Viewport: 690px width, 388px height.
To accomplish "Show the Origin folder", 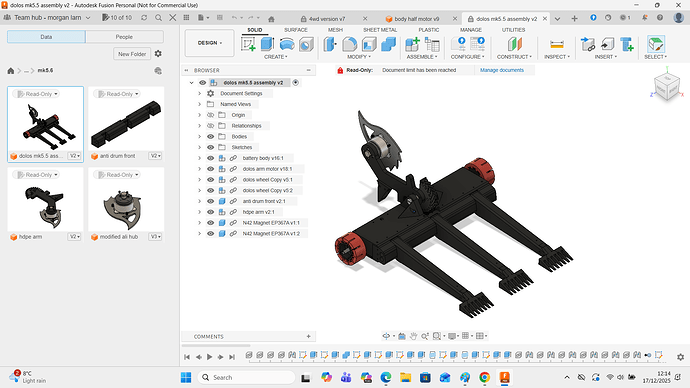I will click(210, 115).
